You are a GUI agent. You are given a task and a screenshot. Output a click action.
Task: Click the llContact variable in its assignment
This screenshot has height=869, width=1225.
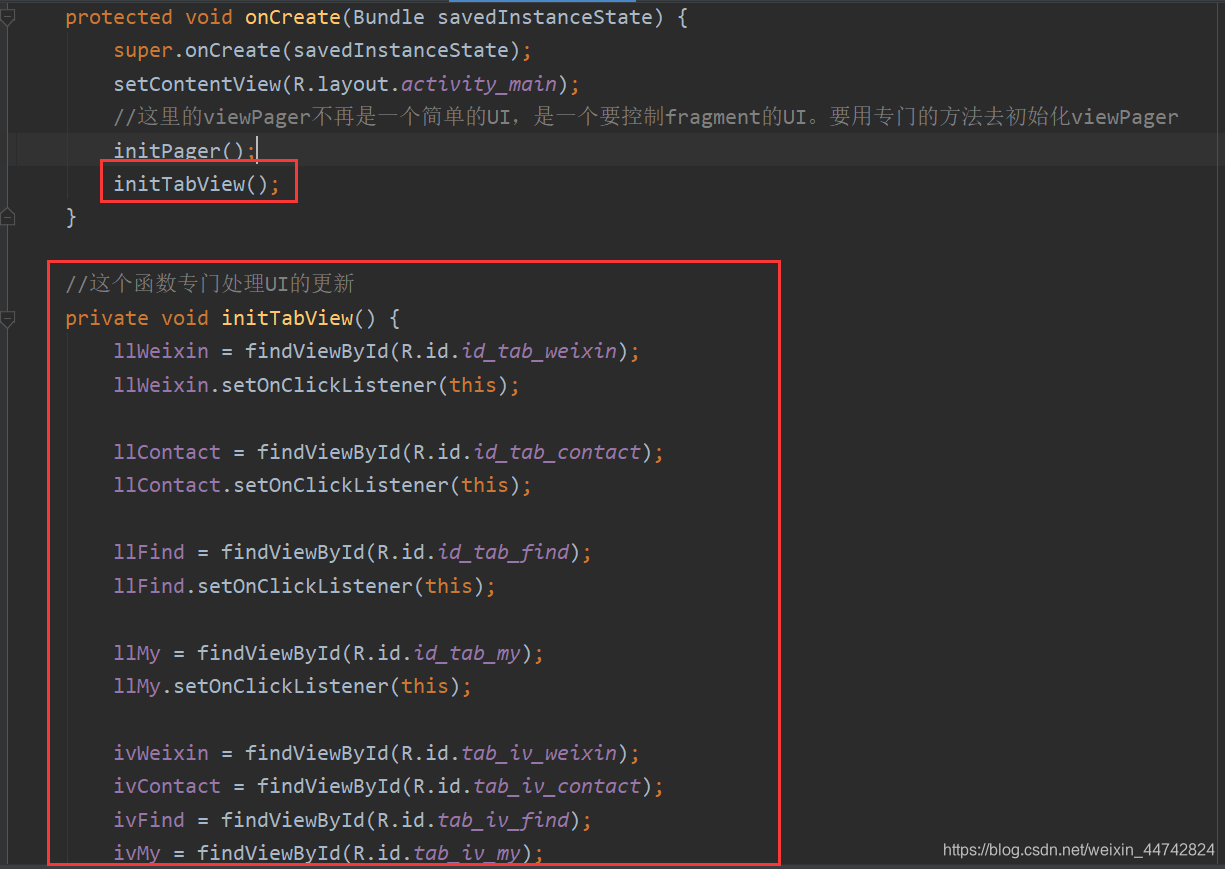pyautogui.click(x=167, y=452)
